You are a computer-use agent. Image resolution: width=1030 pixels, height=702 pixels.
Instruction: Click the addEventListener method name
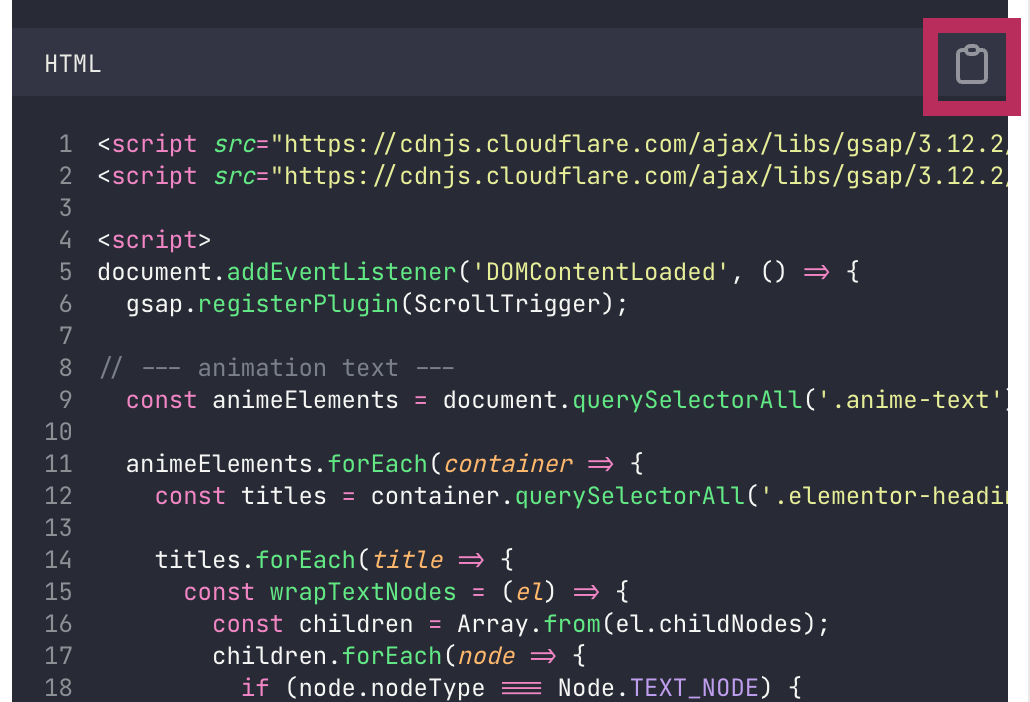(x=342, y=272)
